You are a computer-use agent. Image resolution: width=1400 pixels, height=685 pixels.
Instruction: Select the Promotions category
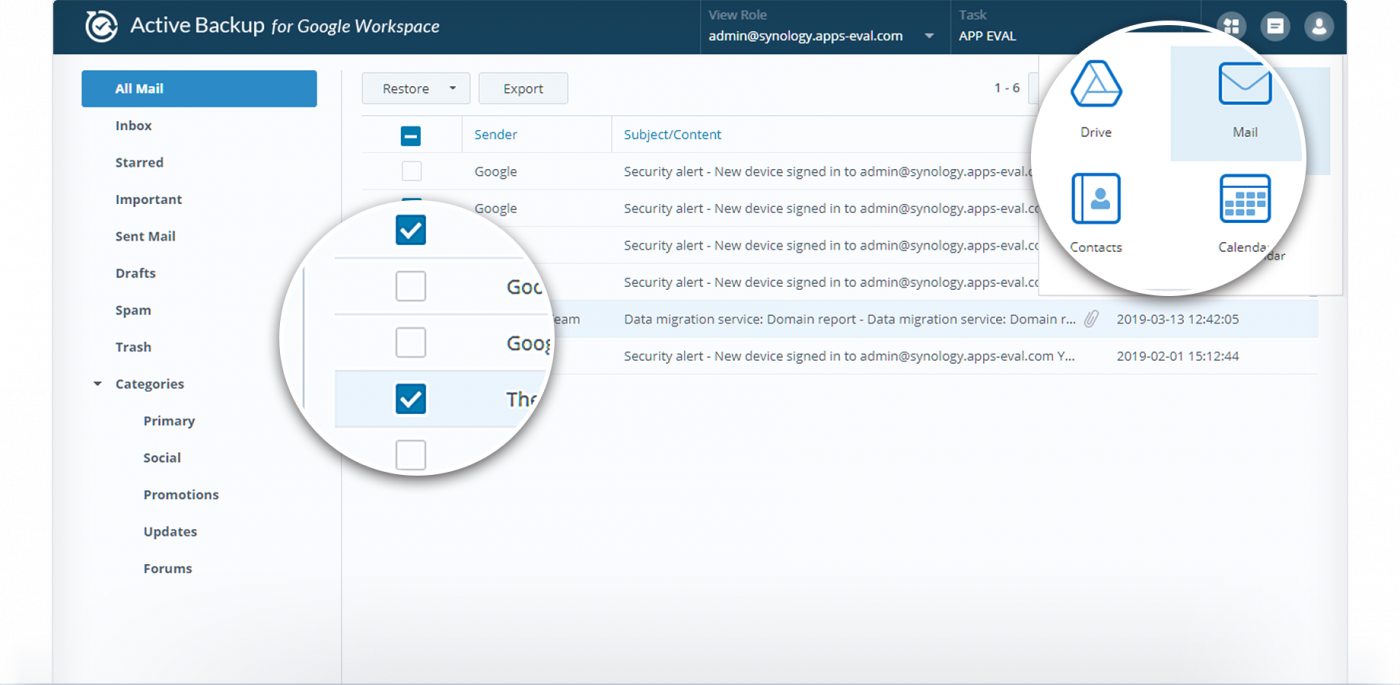click(181, 495)
